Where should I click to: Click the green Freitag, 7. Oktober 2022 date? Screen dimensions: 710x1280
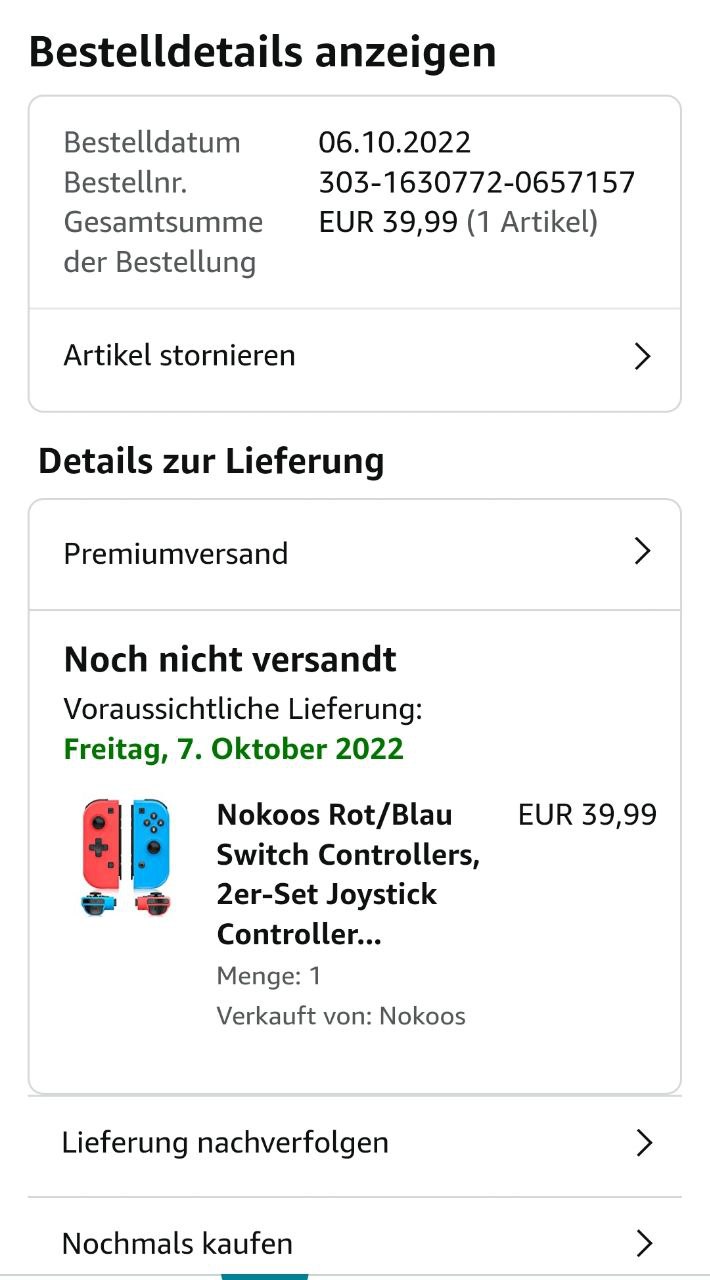pos(234,749)
